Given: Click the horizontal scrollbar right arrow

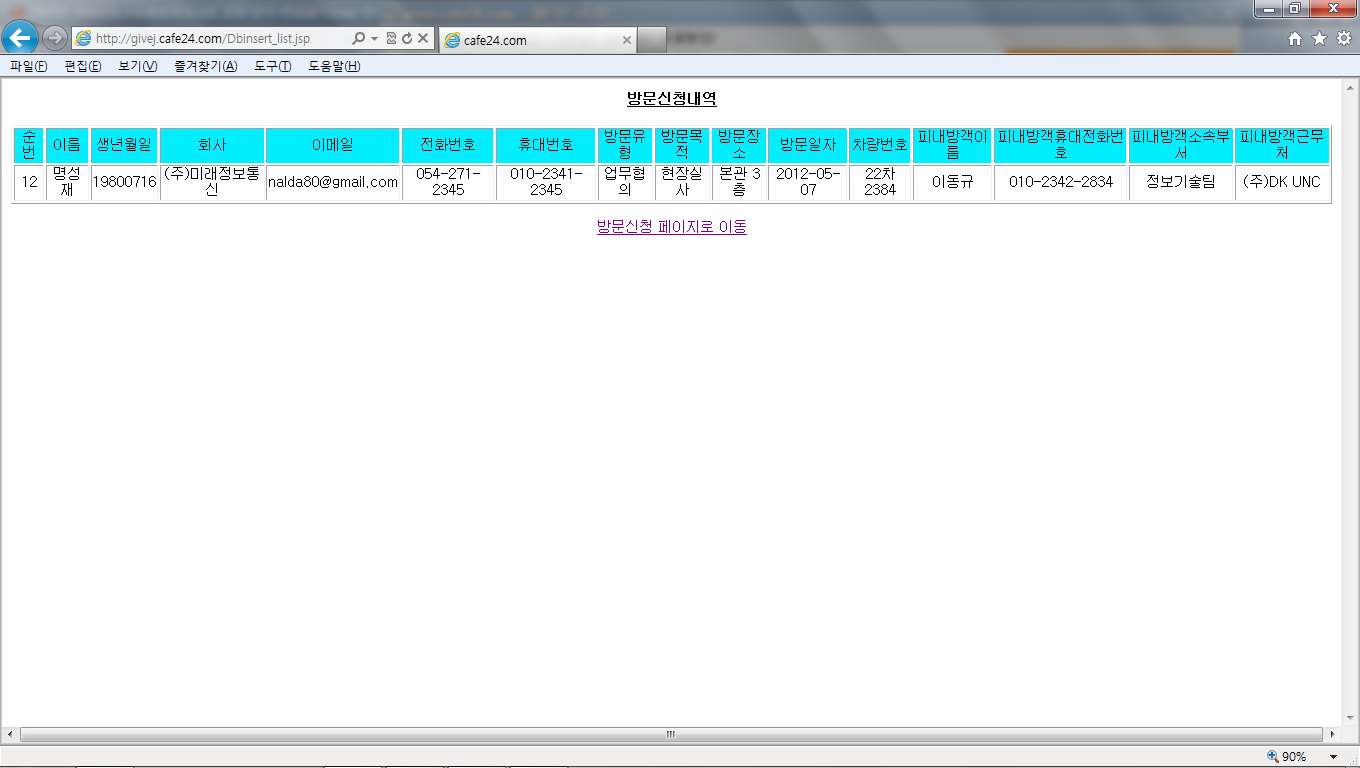Looking at the screenshot, I should point(1332,734).
